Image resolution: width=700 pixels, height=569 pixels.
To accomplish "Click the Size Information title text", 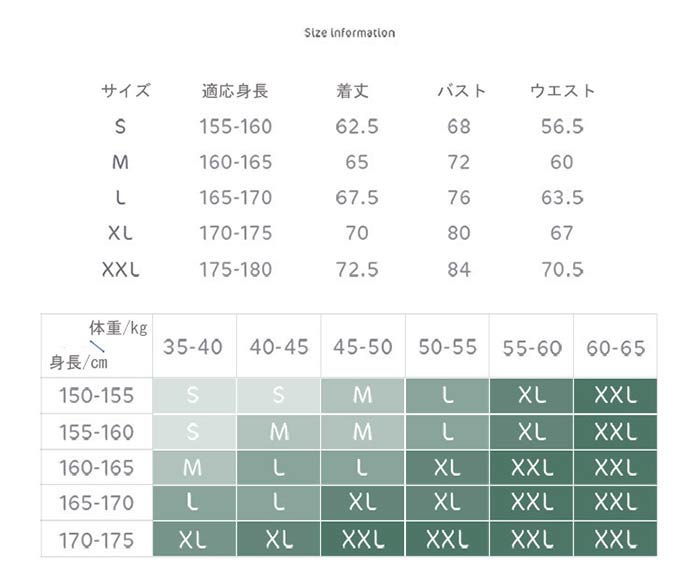I will (349, 33).
